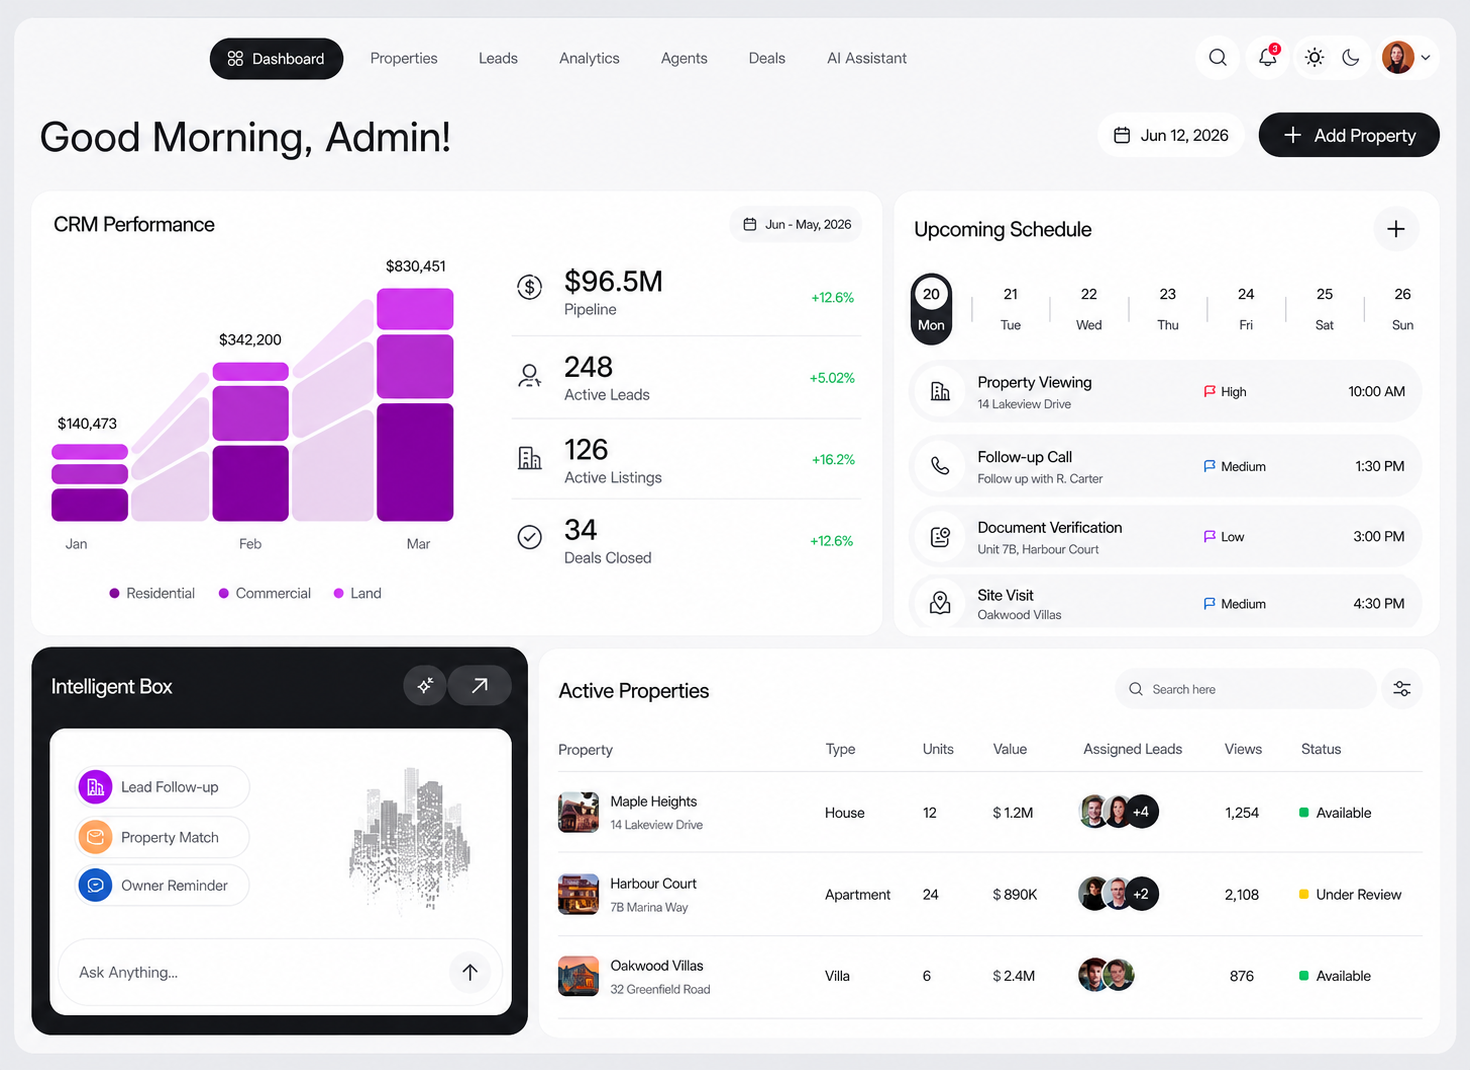Click the Add Property button
The height and width of the screenshot is (1070, 1470).
[1349, 135]
